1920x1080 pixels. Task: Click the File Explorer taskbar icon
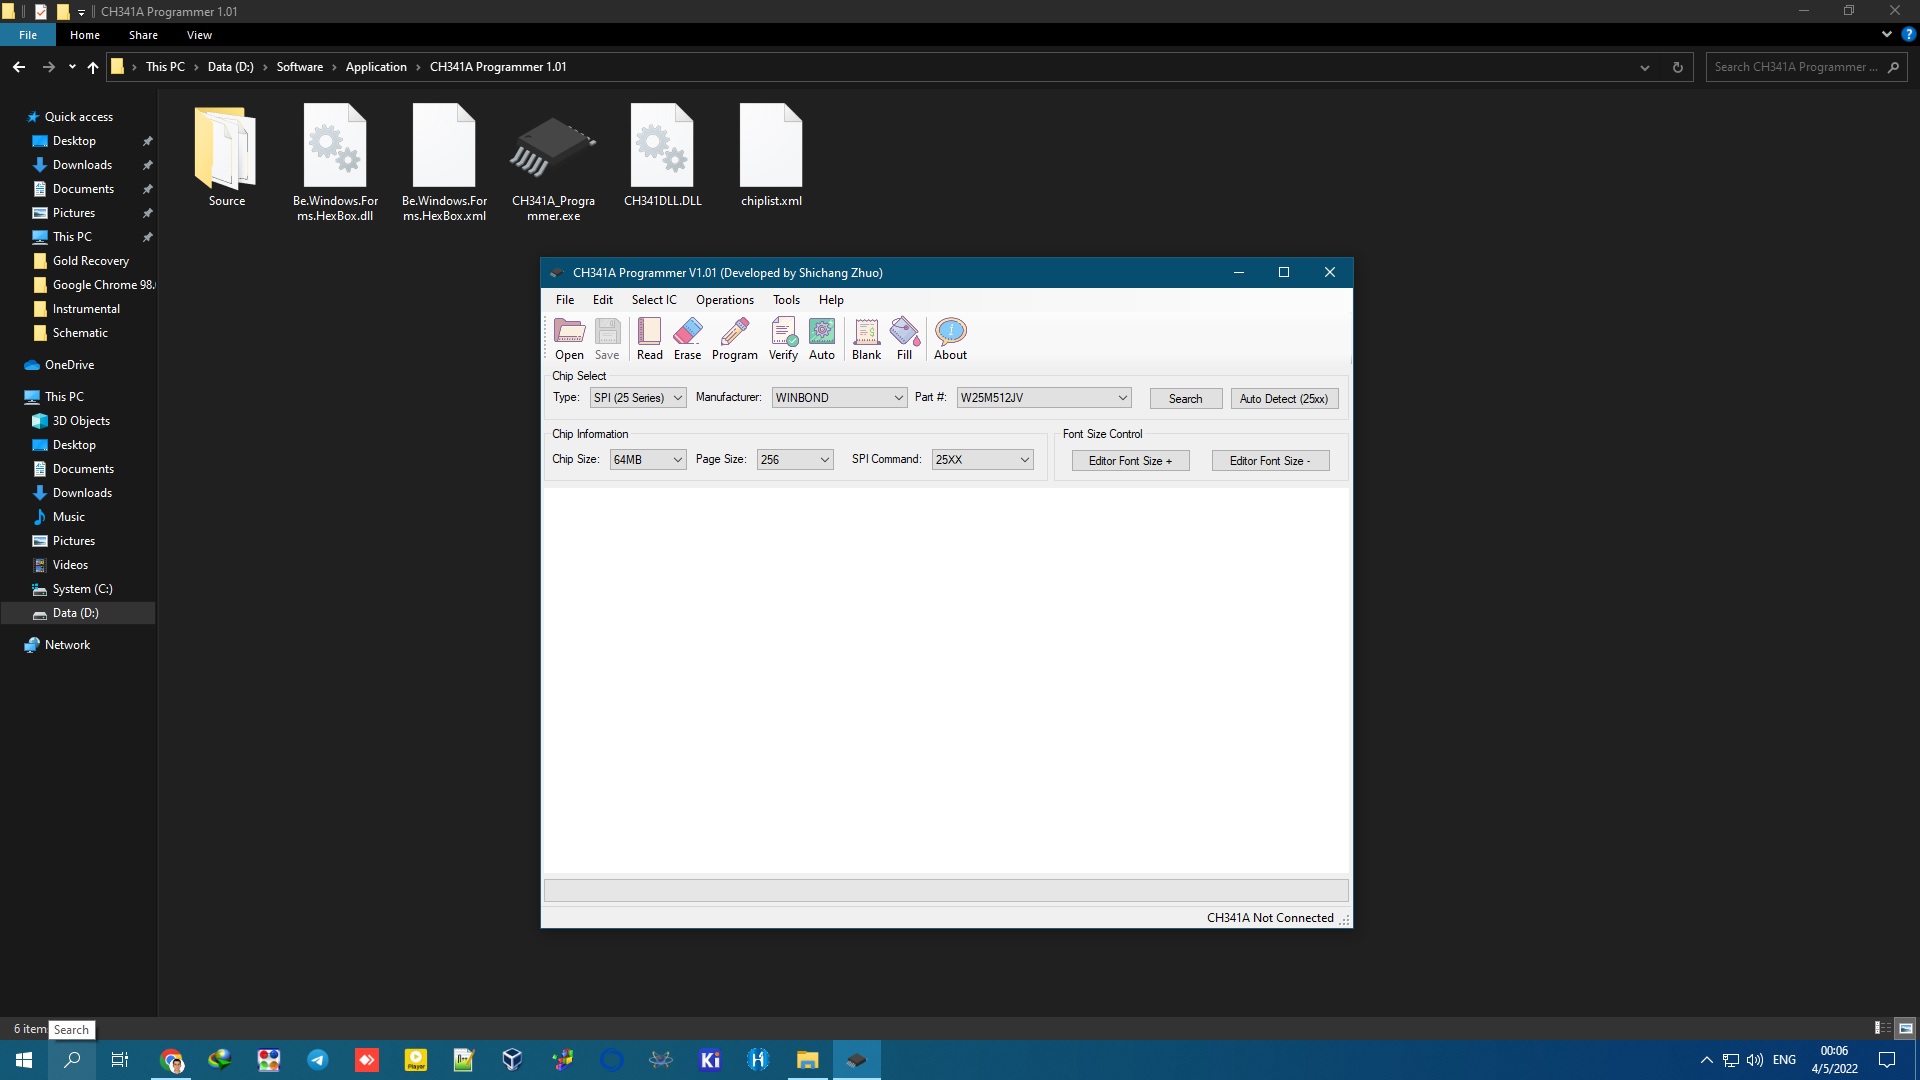click(x=807, y=1060)
